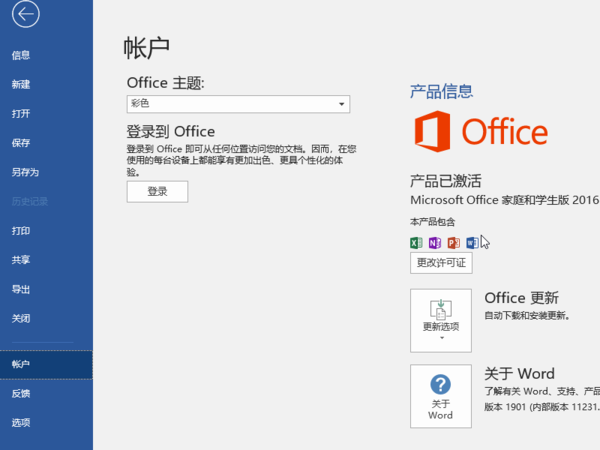Click the 关于 Word heading text
This screenshot has height=450, width=600.
click(519, 373)
